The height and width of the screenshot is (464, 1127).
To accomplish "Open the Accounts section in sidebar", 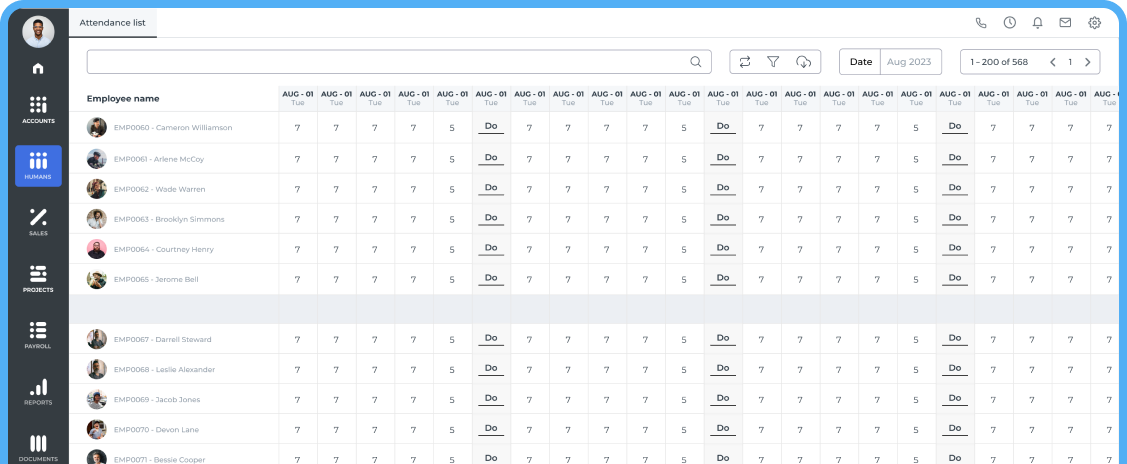I will pos(38,109).
